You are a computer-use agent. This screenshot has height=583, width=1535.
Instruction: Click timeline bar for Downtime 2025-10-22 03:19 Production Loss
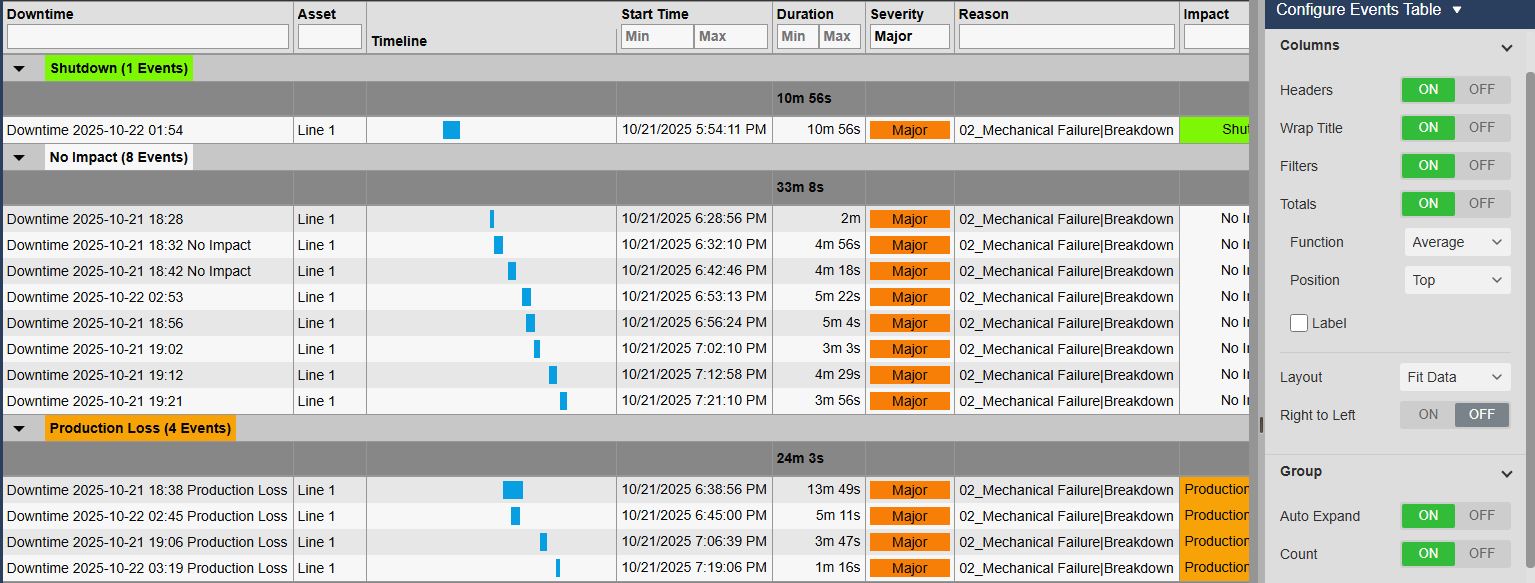[x=558, y=568]
